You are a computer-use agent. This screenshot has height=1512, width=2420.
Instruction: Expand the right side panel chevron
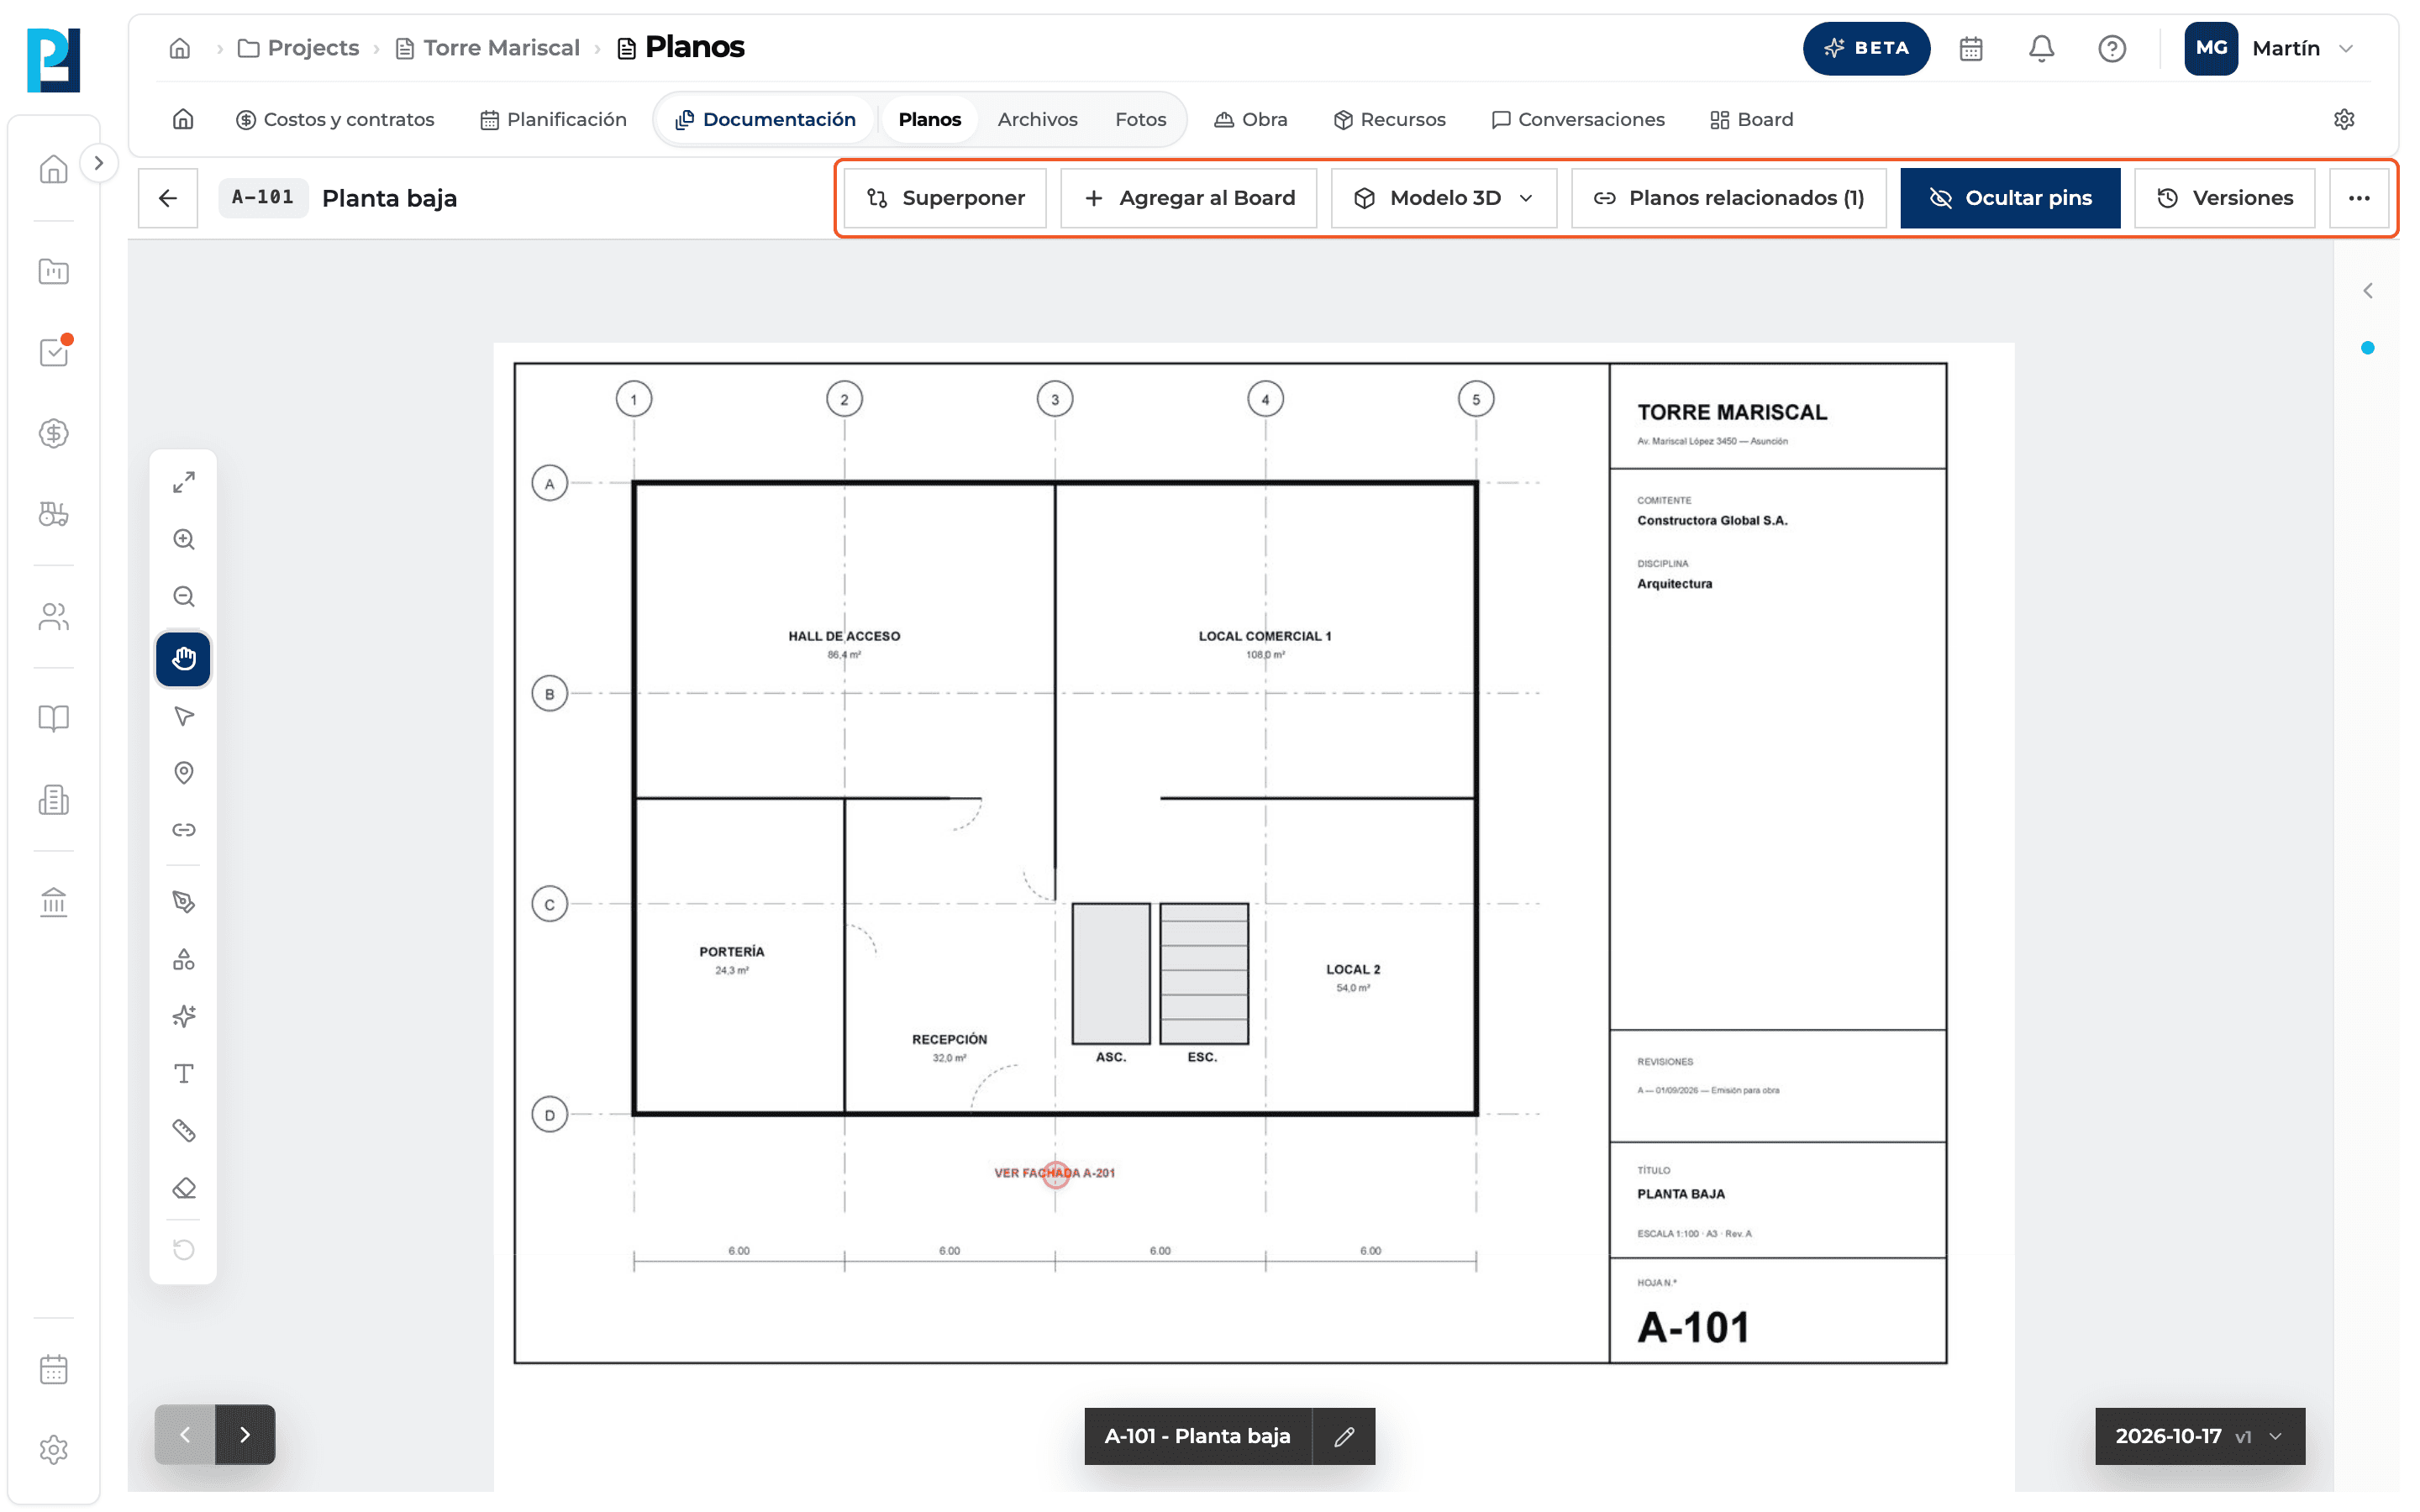coord(2367,291)
